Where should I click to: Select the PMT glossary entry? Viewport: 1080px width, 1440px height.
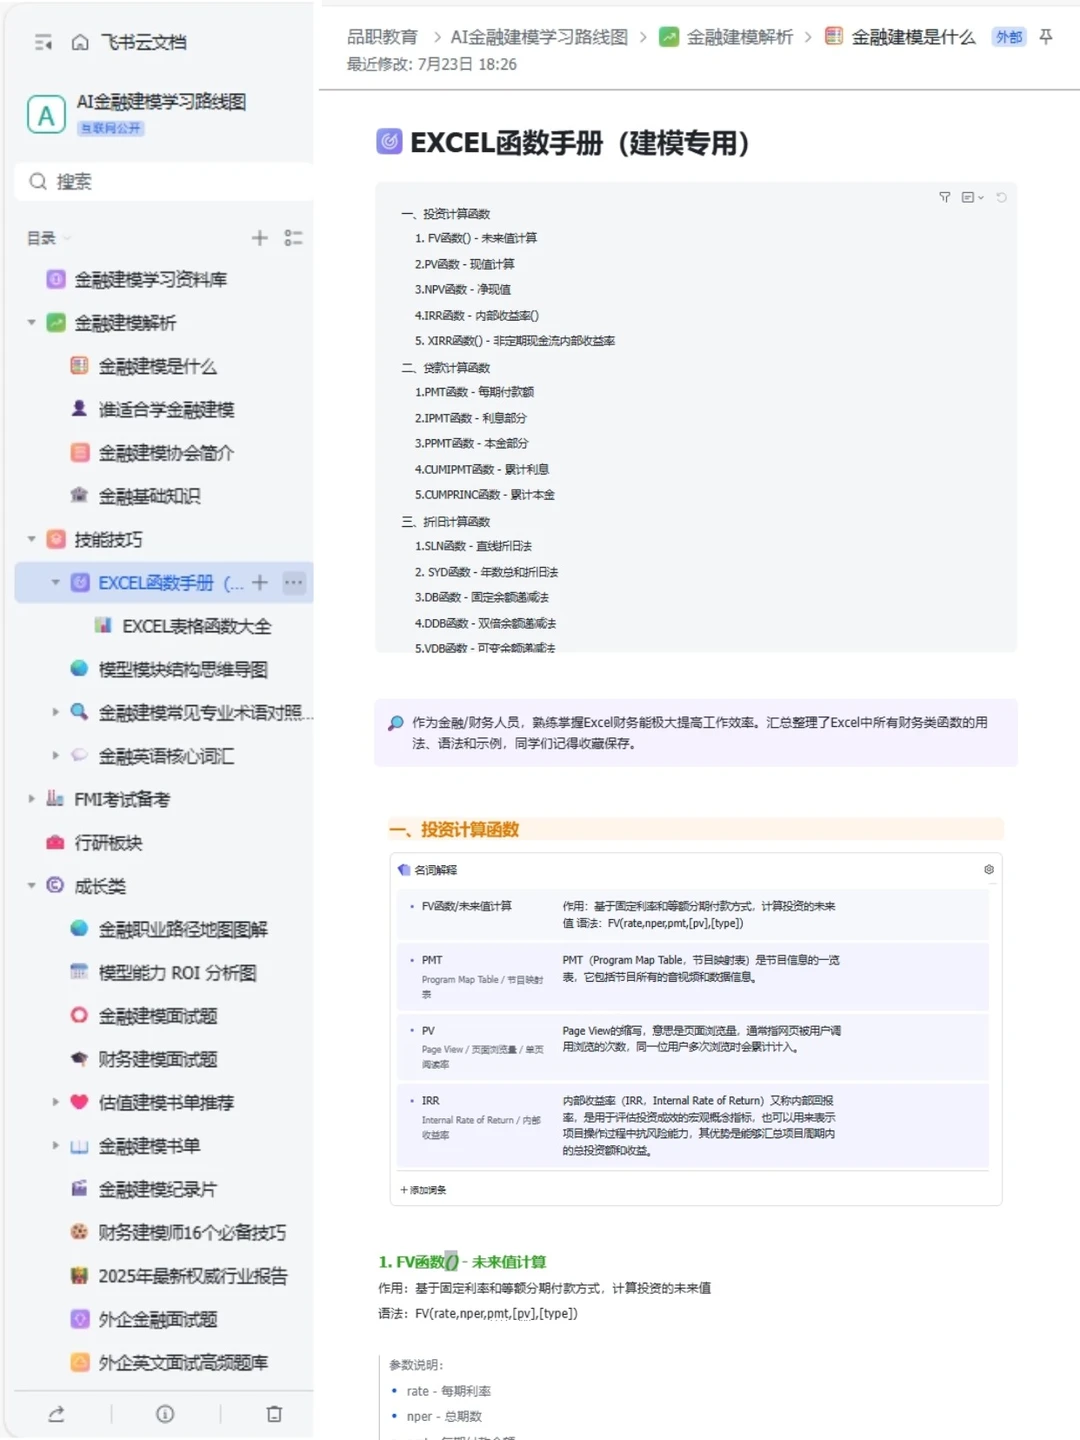[692, 976]
